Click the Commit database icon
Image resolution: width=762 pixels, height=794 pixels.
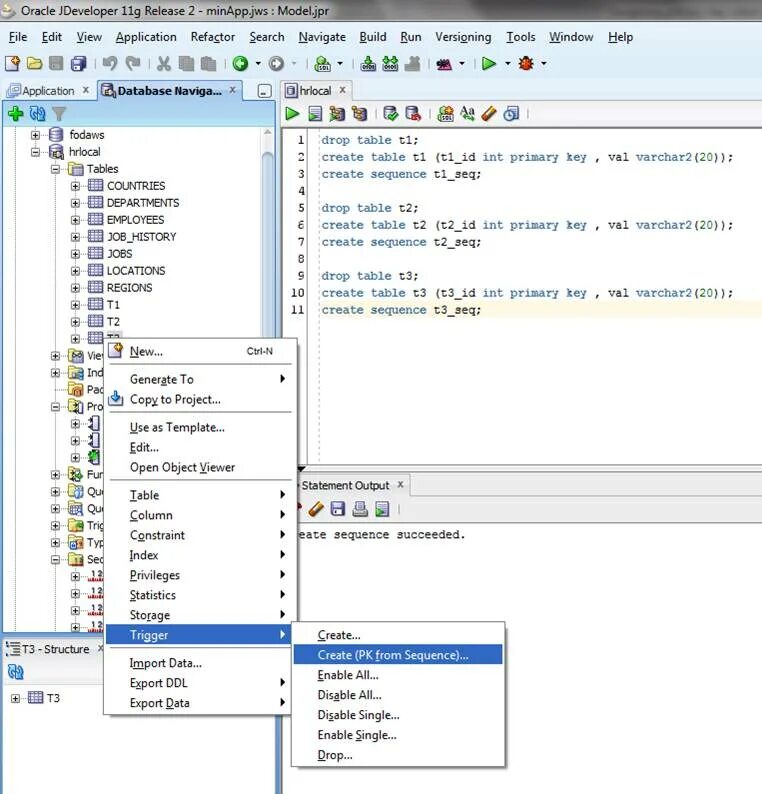tap(390, 113)
